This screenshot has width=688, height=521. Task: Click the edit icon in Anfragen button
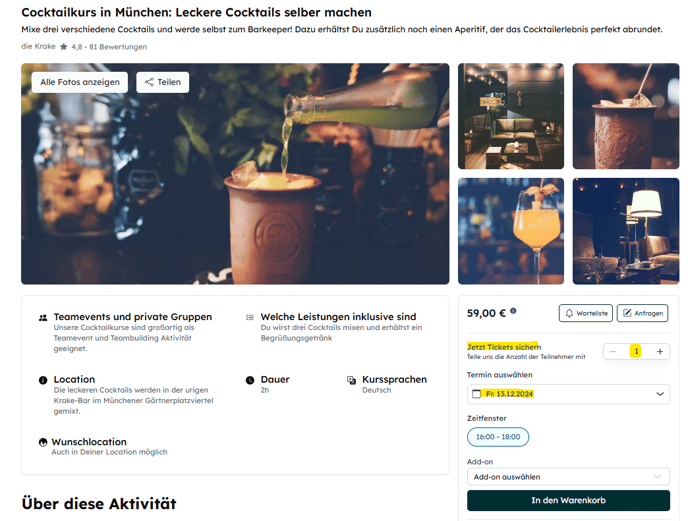627,313
